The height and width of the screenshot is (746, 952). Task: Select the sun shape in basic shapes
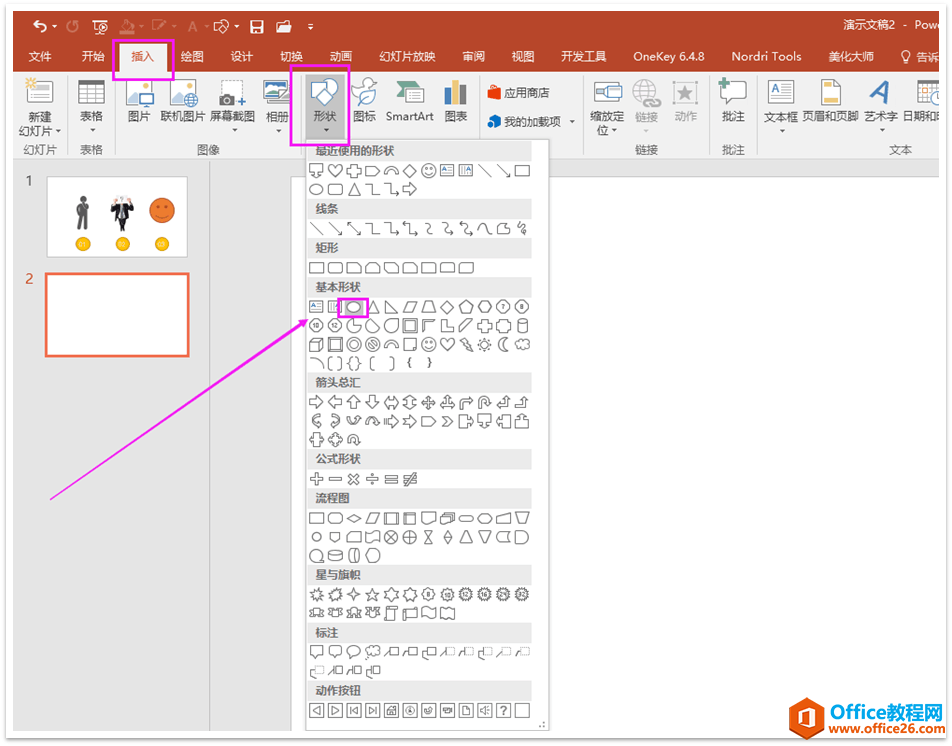tap(484, 345)
